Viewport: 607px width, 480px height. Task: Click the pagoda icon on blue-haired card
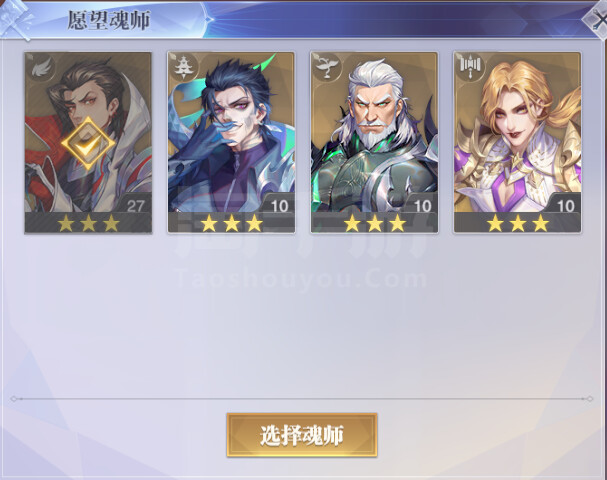coord(184,67)
